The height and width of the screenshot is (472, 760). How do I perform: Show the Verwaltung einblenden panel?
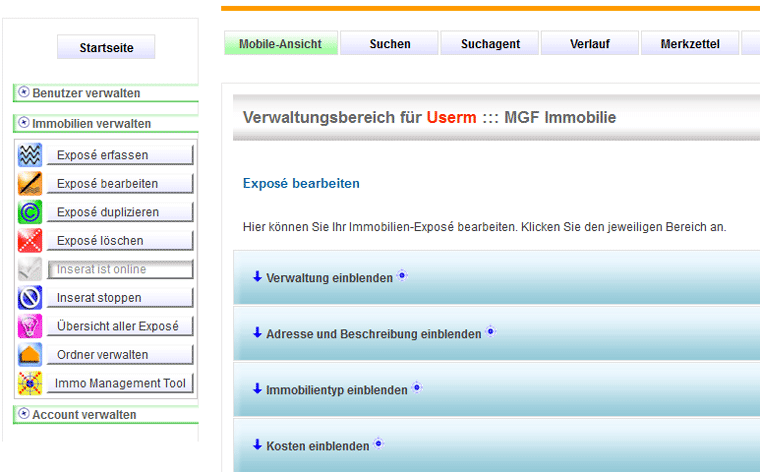[329, 278]
